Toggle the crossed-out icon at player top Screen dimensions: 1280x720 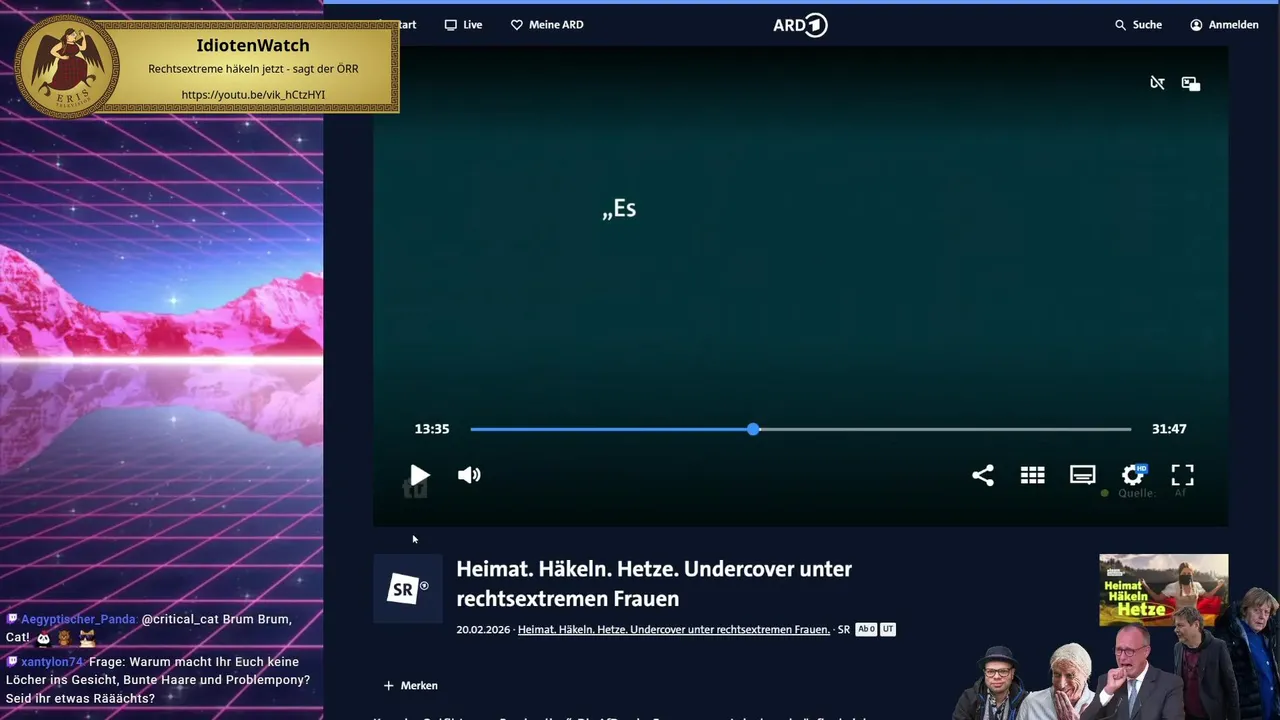(1157, 83)
